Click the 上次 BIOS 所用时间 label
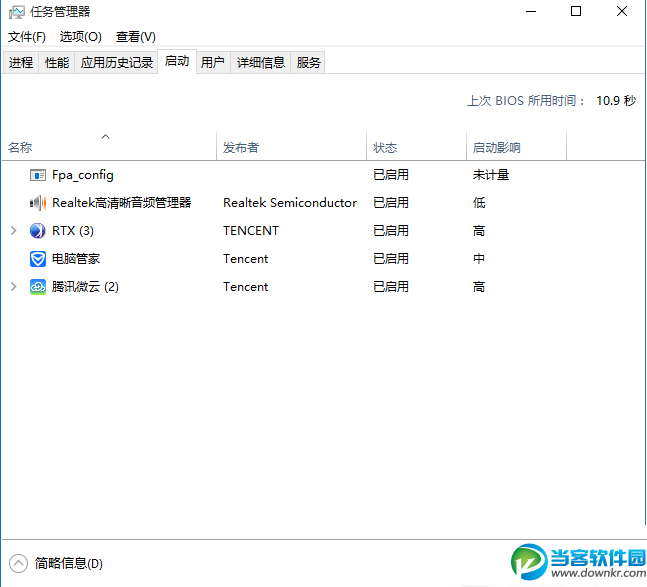Viewport: 647px width, 587px height. [527, 101]
